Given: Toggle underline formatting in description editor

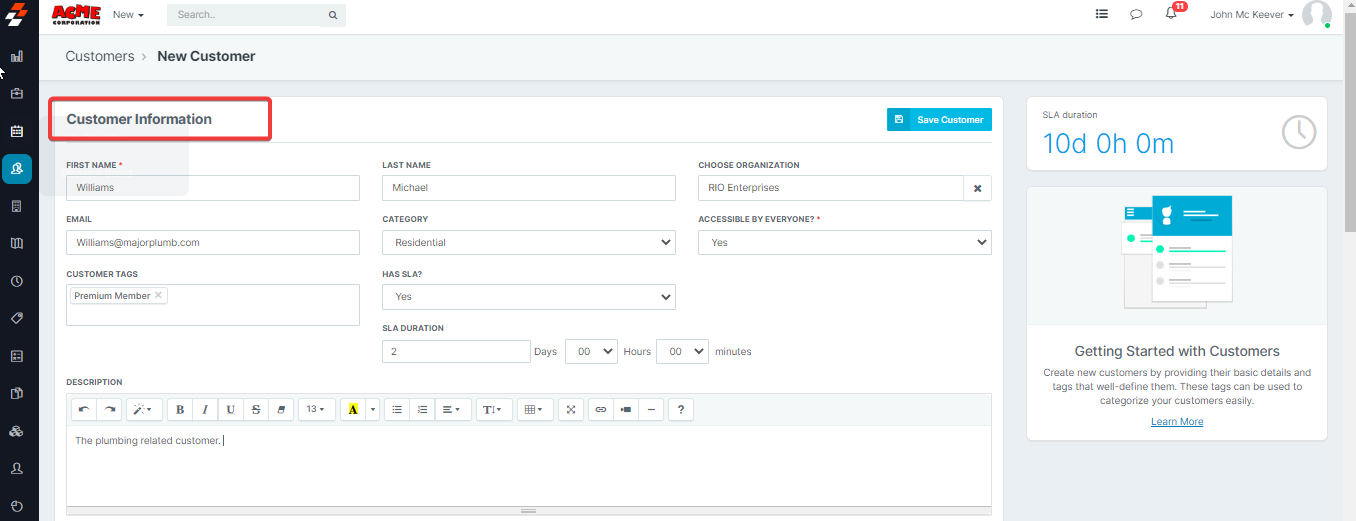Looking at the screenshot, I should pyautogui.click(x=231, y=409).
